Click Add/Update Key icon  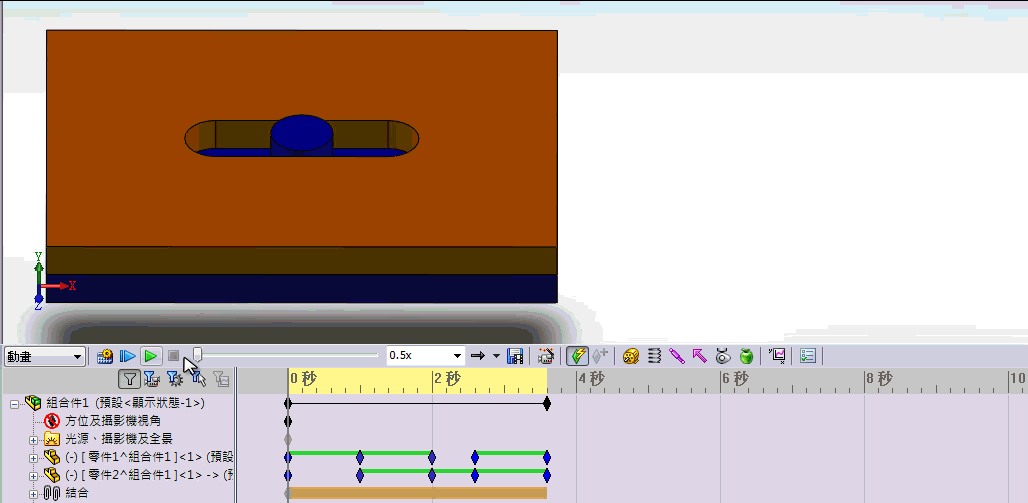[x=600, y=356]
